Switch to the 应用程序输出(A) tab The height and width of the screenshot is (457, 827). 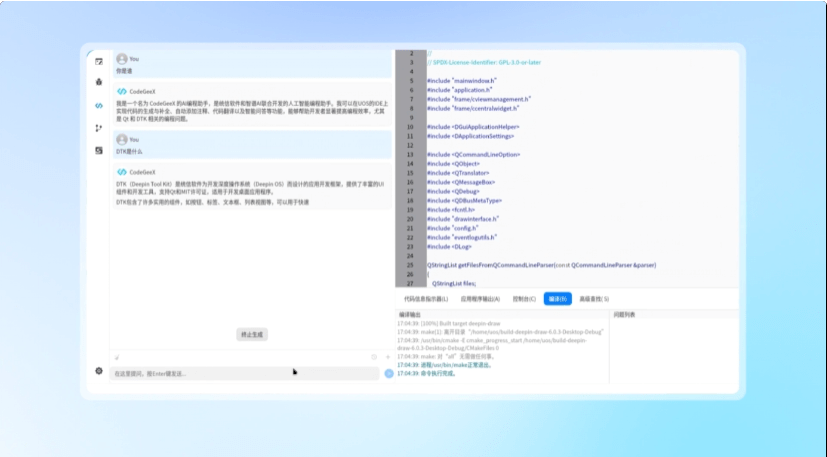click(x=480, y=299)
